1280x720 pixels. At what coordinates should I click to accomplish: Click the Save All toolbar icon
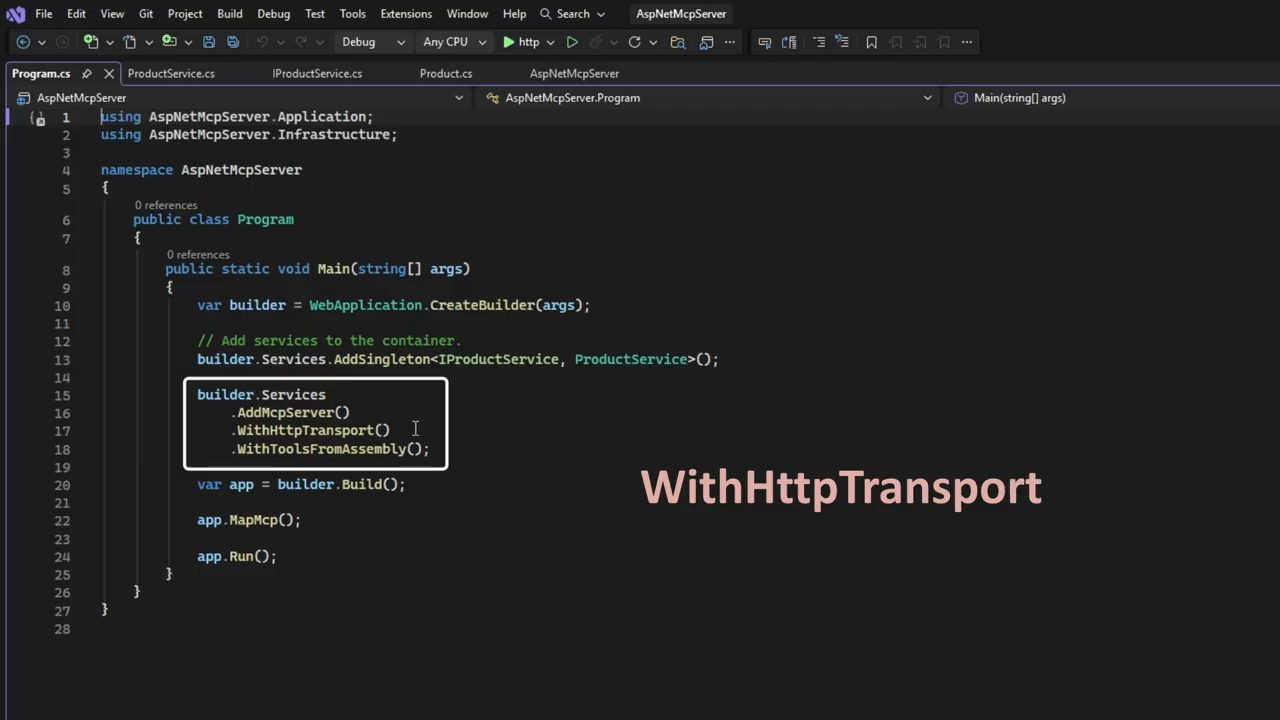pyautogui.click(x=233, y=42)
